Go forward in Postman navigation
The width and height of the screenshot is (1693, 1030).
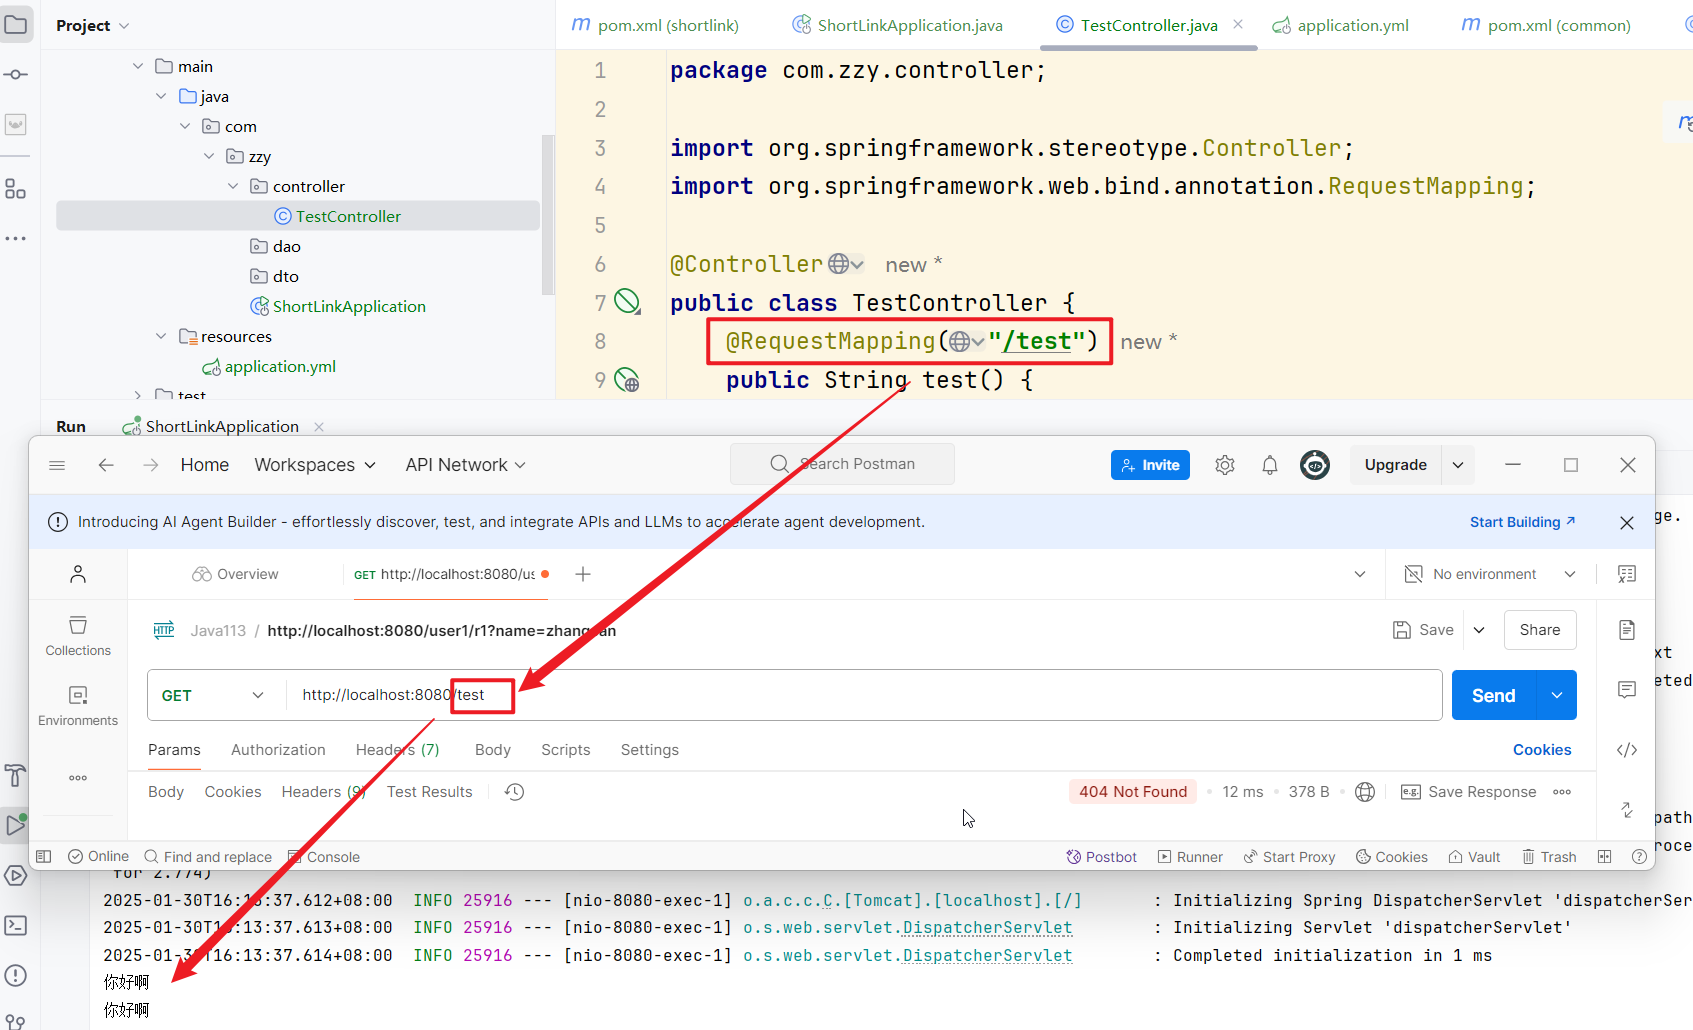[151, 465]
